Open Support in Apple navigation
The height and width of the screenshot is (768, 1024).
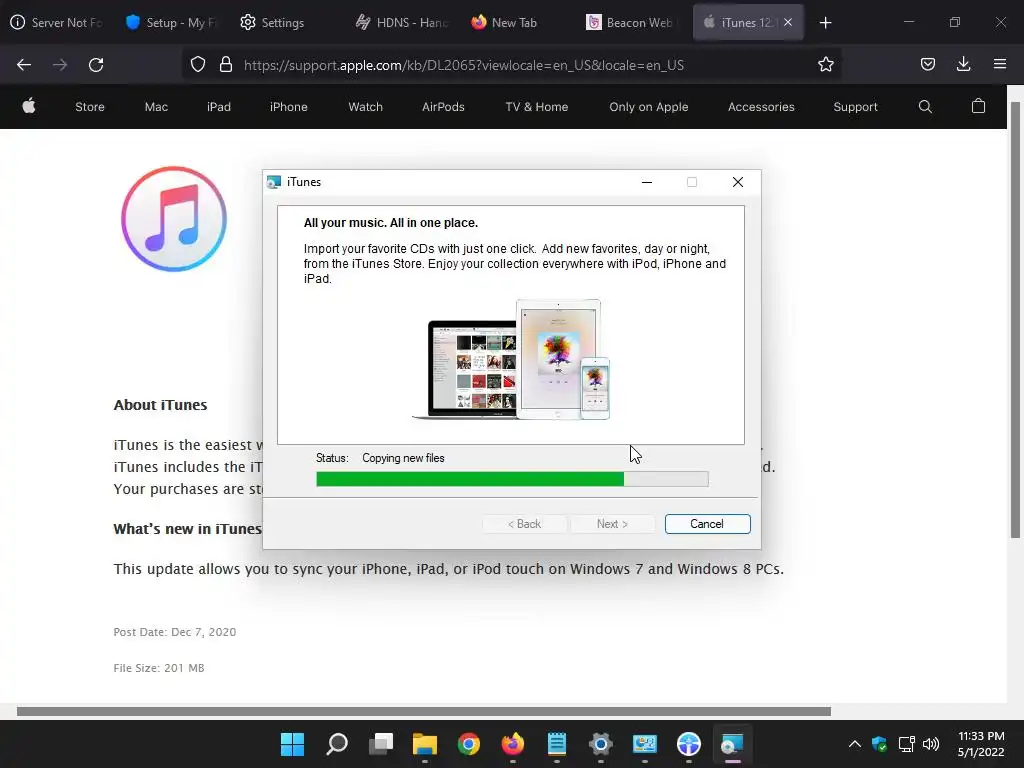point(856,107)
